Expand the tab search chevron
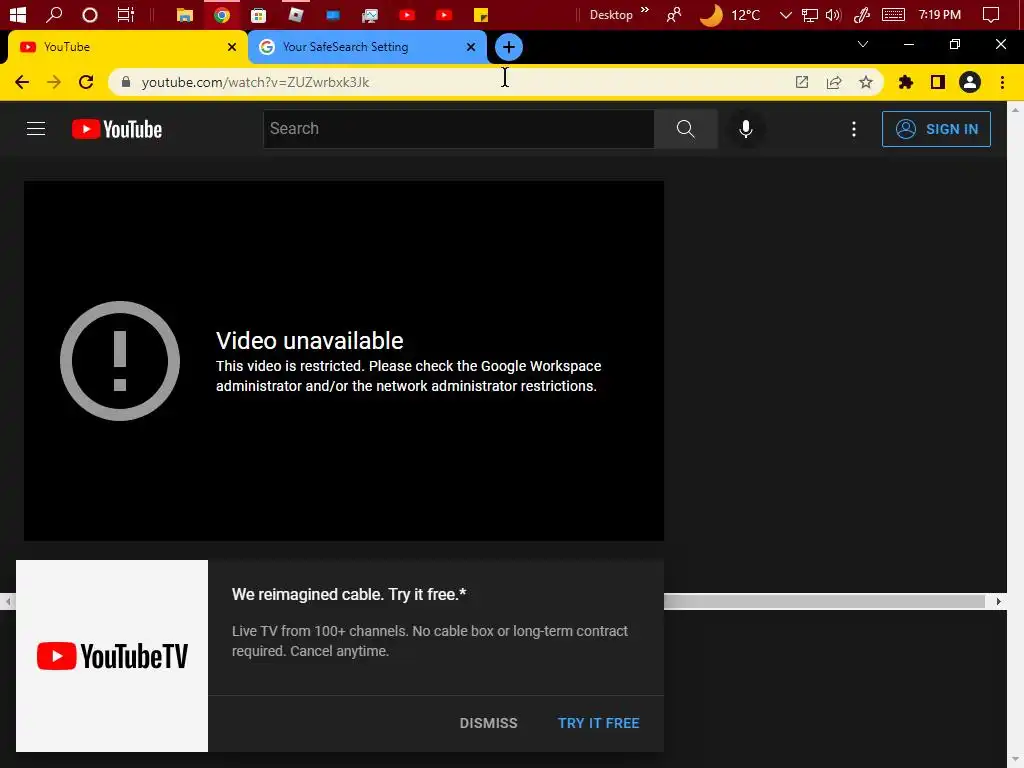The height and width of the screenshot is (768, 1024). click(863, 44)
